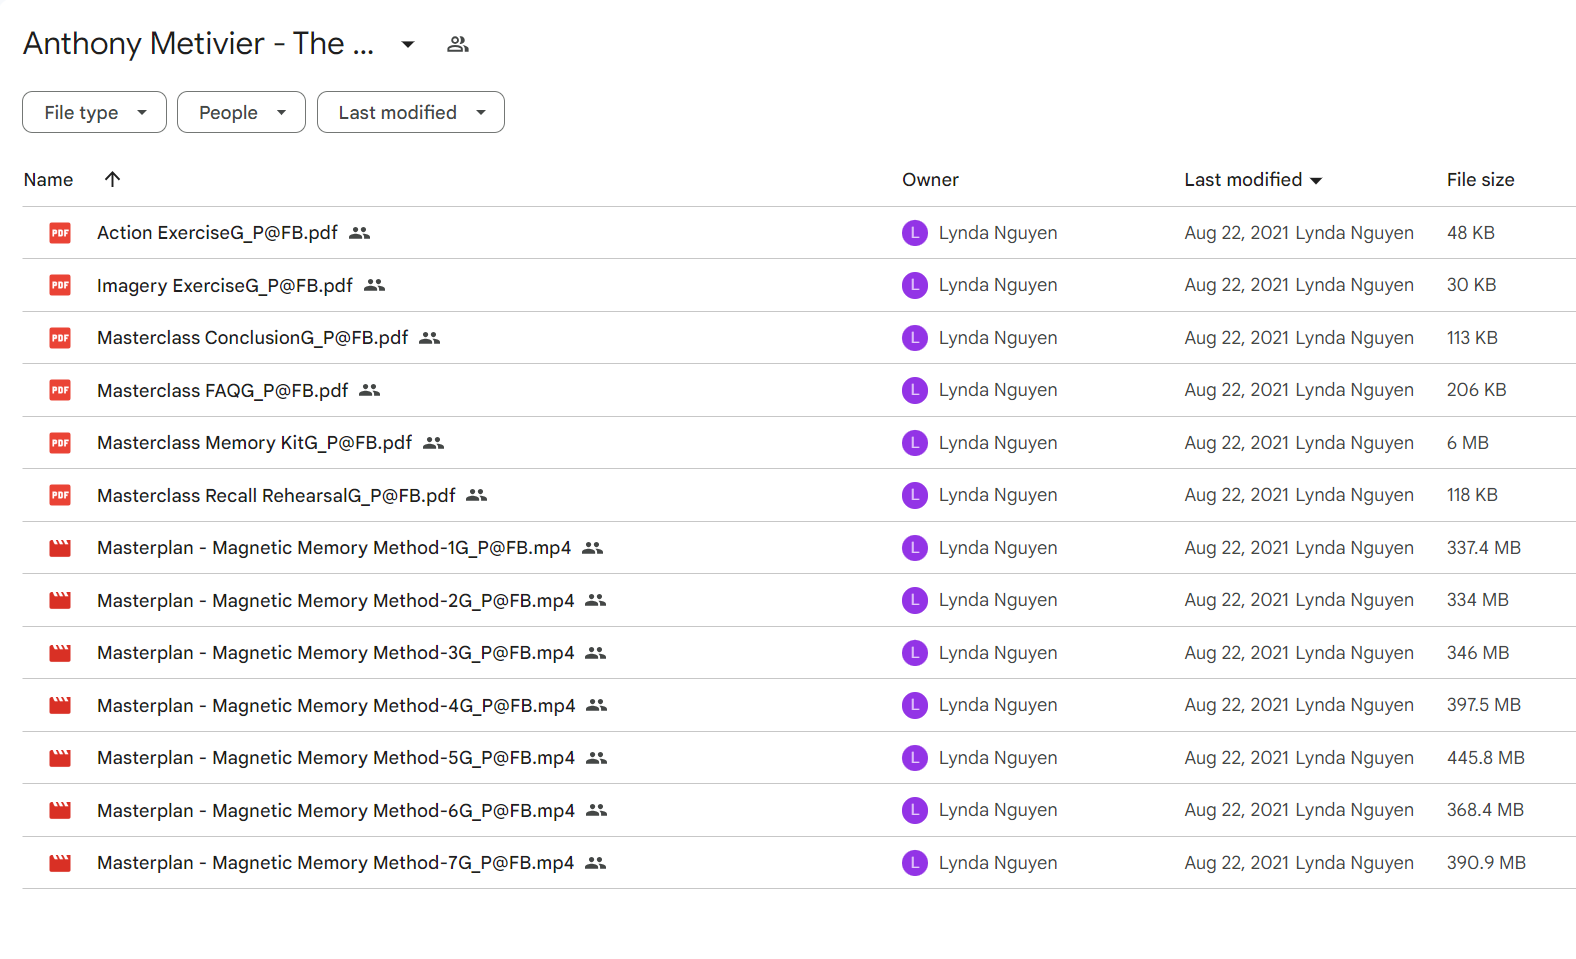Click the File size column header
Image resolution: width=1576 pixels, height=959 pixels.
1480,180
